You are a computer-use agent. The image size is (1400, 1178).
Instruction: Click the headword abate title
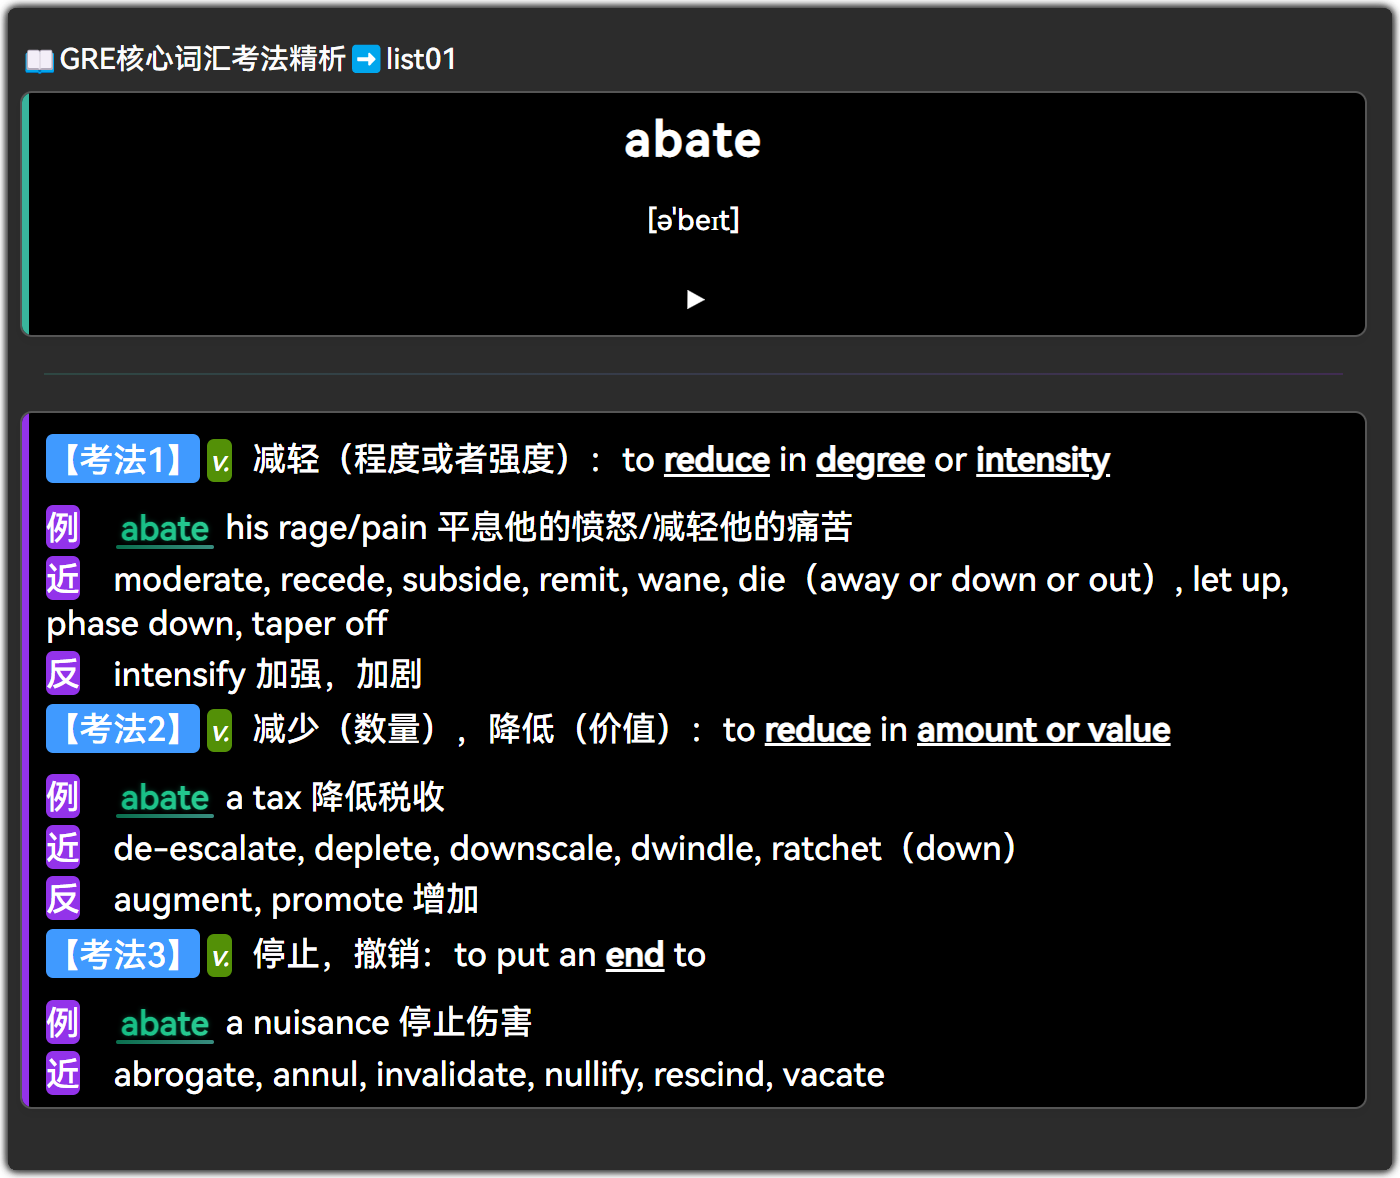tap(693, 140)
